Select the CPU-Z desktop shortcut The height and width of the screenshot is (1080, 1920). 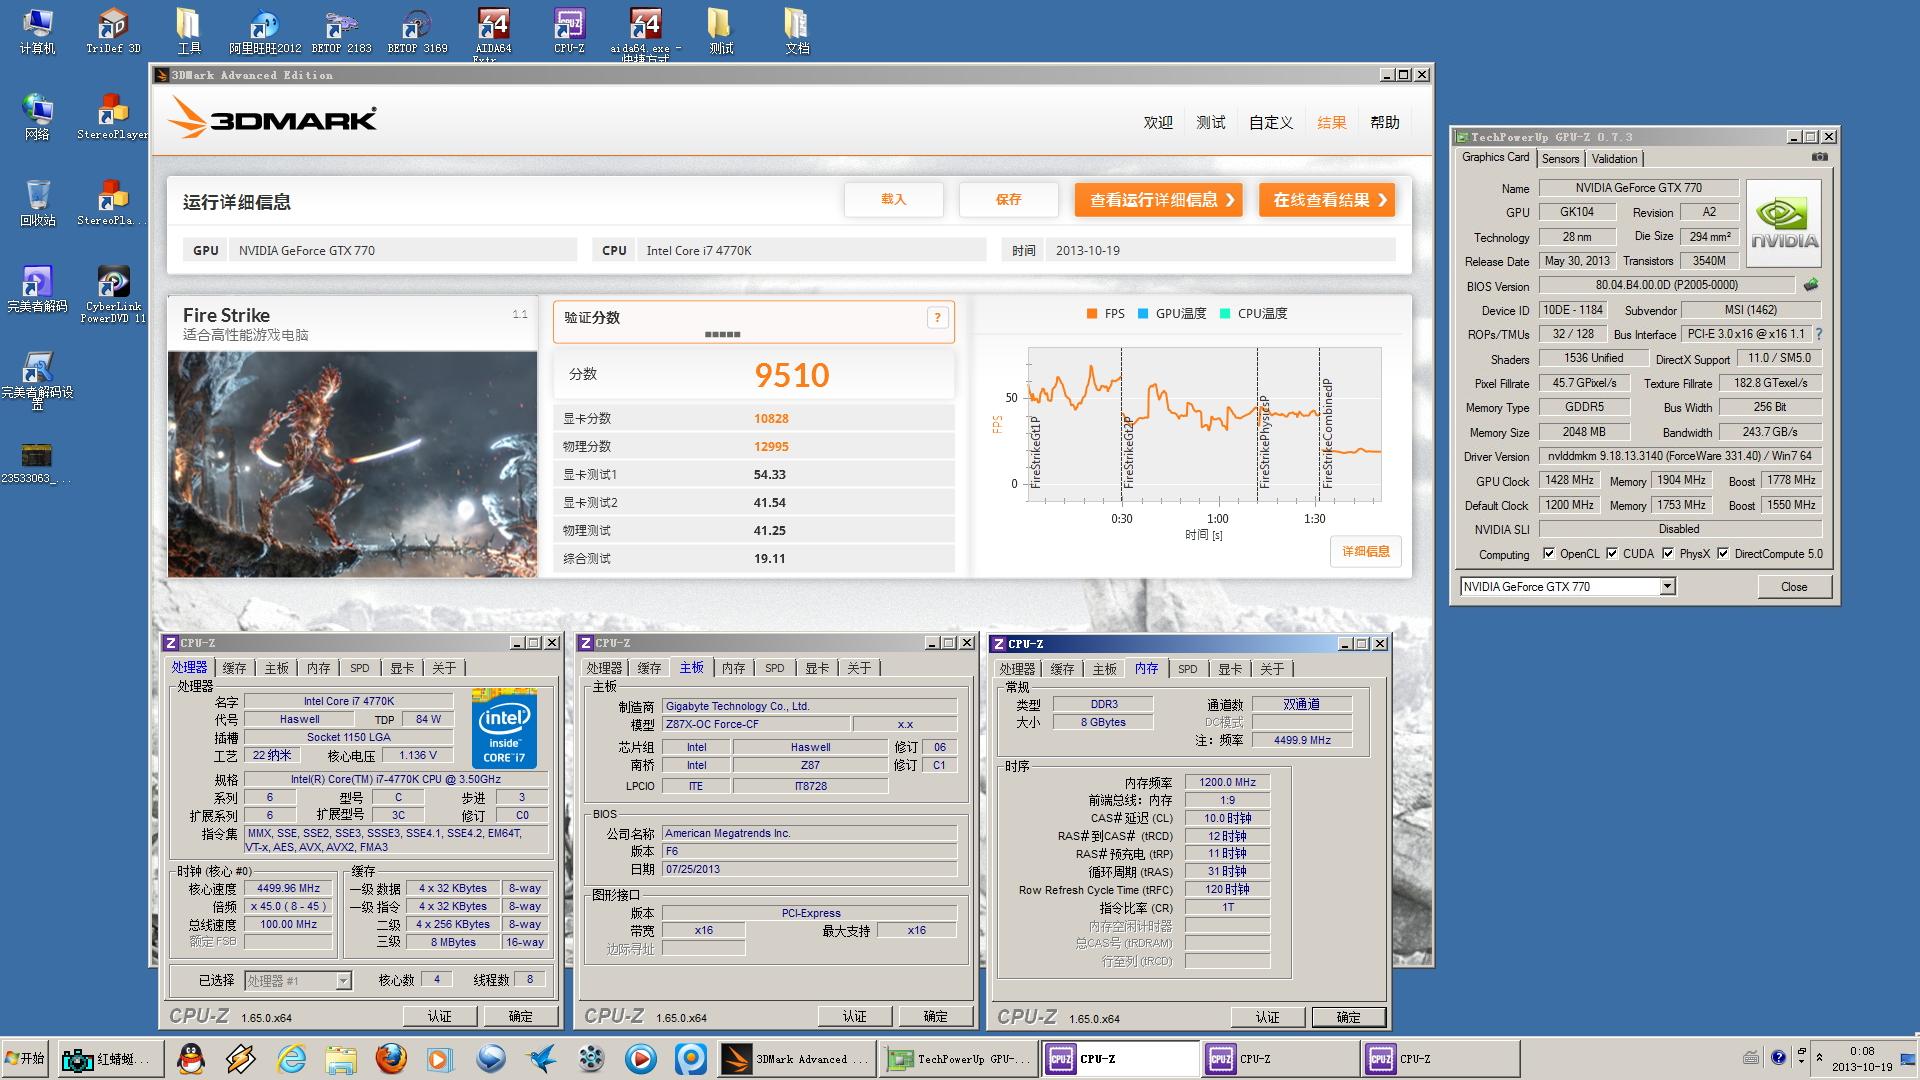point(569,30)
